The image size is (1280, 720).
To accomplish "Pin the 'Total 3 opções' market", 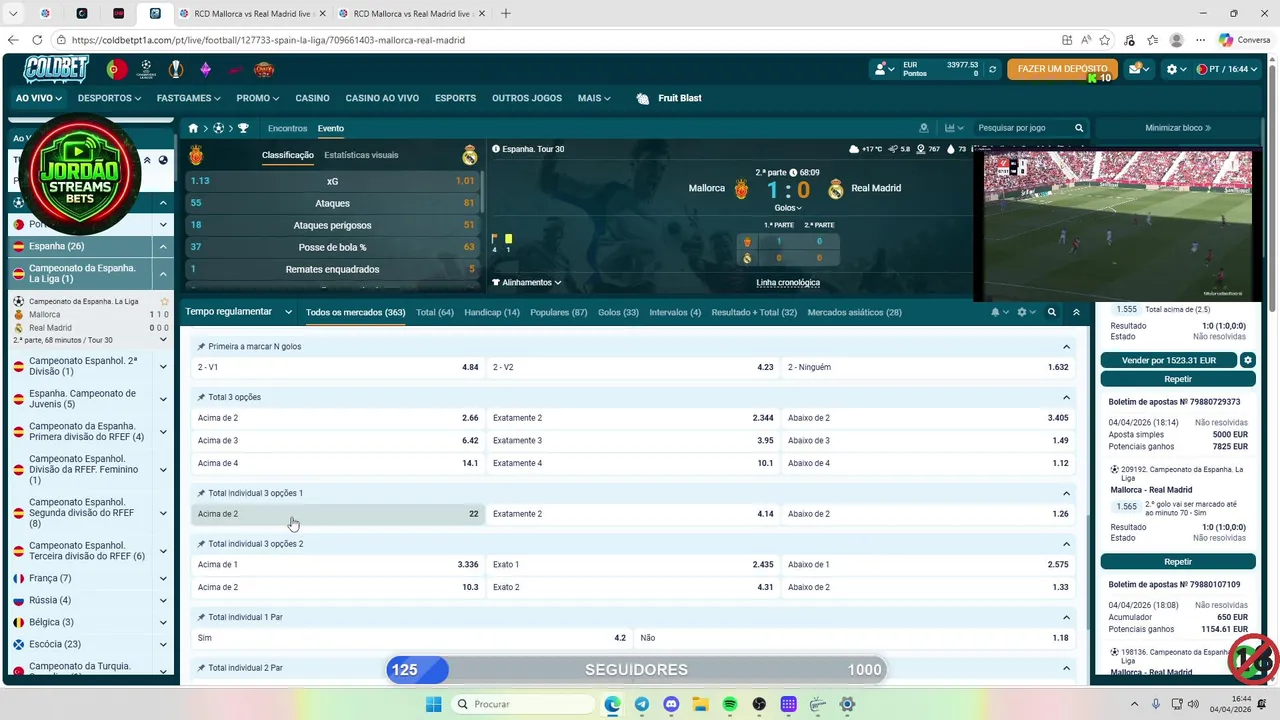I will click(x=201, y=397).
